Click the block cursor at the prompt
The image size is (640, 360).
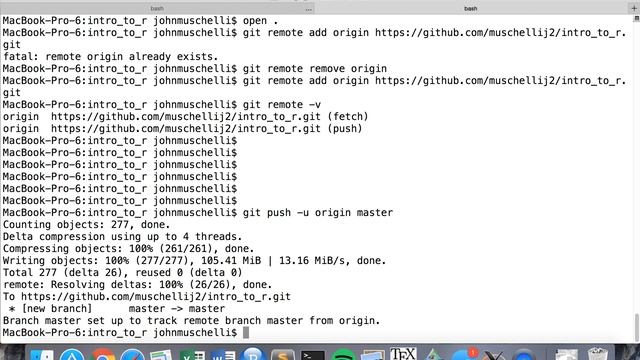point(246,333)
